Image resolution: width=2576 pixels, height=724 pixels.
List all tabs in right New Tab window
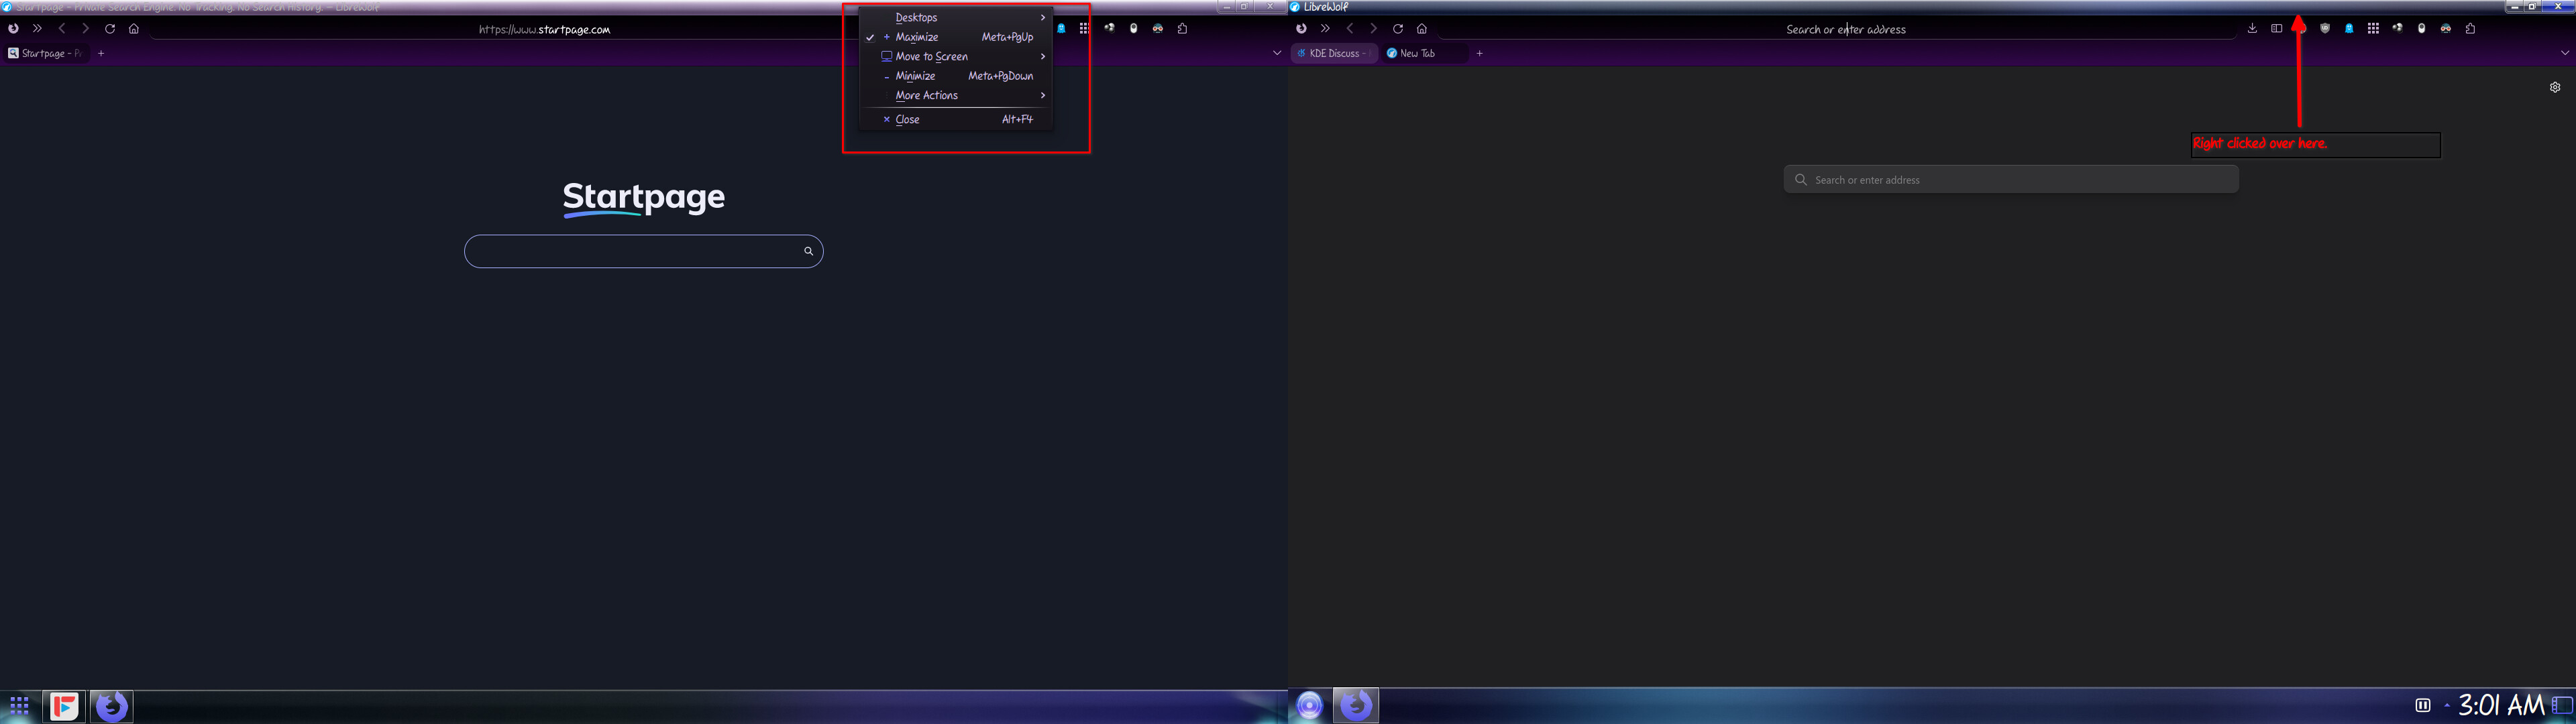(x=2565, y=53)
